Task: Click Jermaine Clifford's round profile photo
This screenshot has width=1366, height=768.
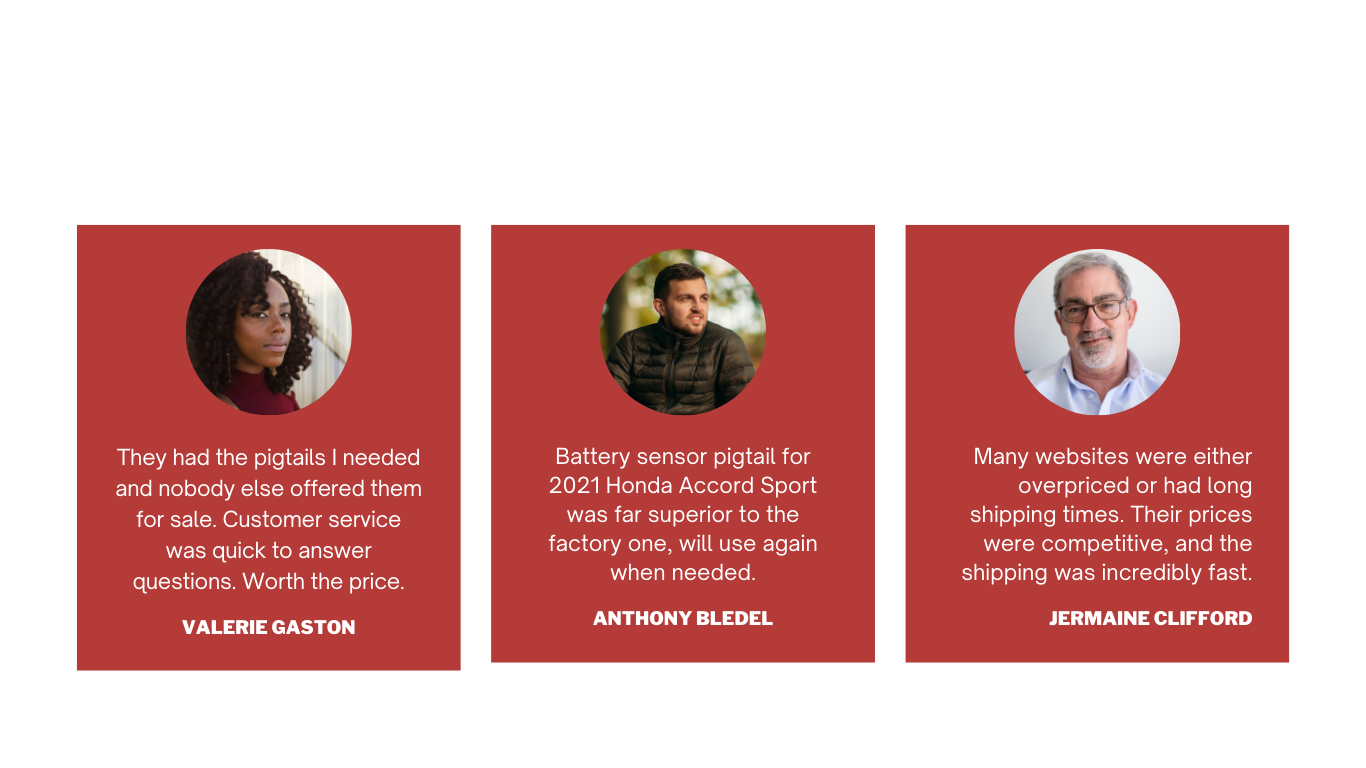Action: (1097, 332)
